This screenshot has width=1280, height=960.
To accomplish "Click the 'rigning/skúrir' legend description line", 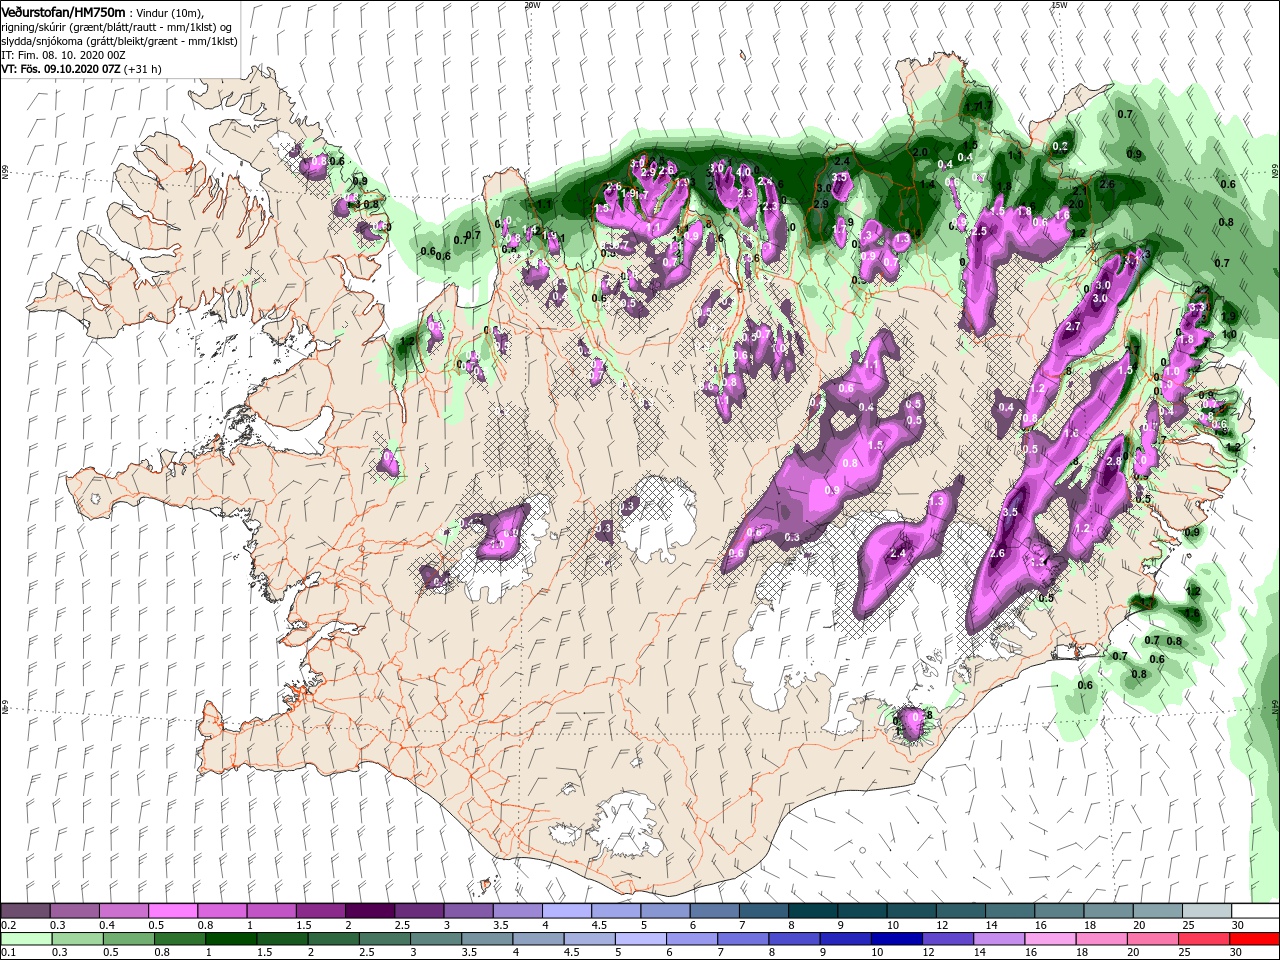I will pyautogui.click(x=117, y=27).
